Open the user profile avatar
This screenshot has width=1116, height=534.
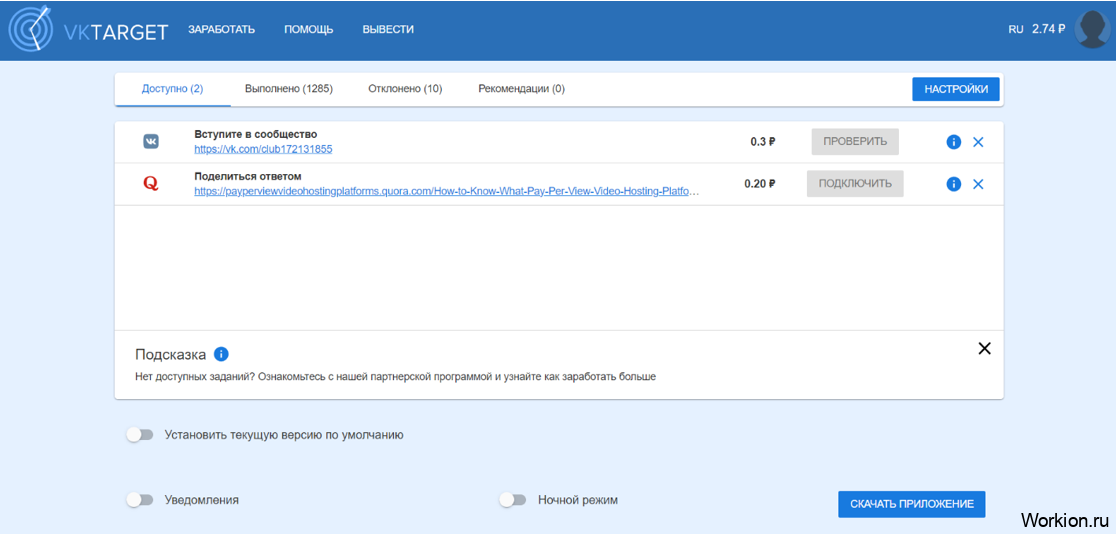(1093, 29)
